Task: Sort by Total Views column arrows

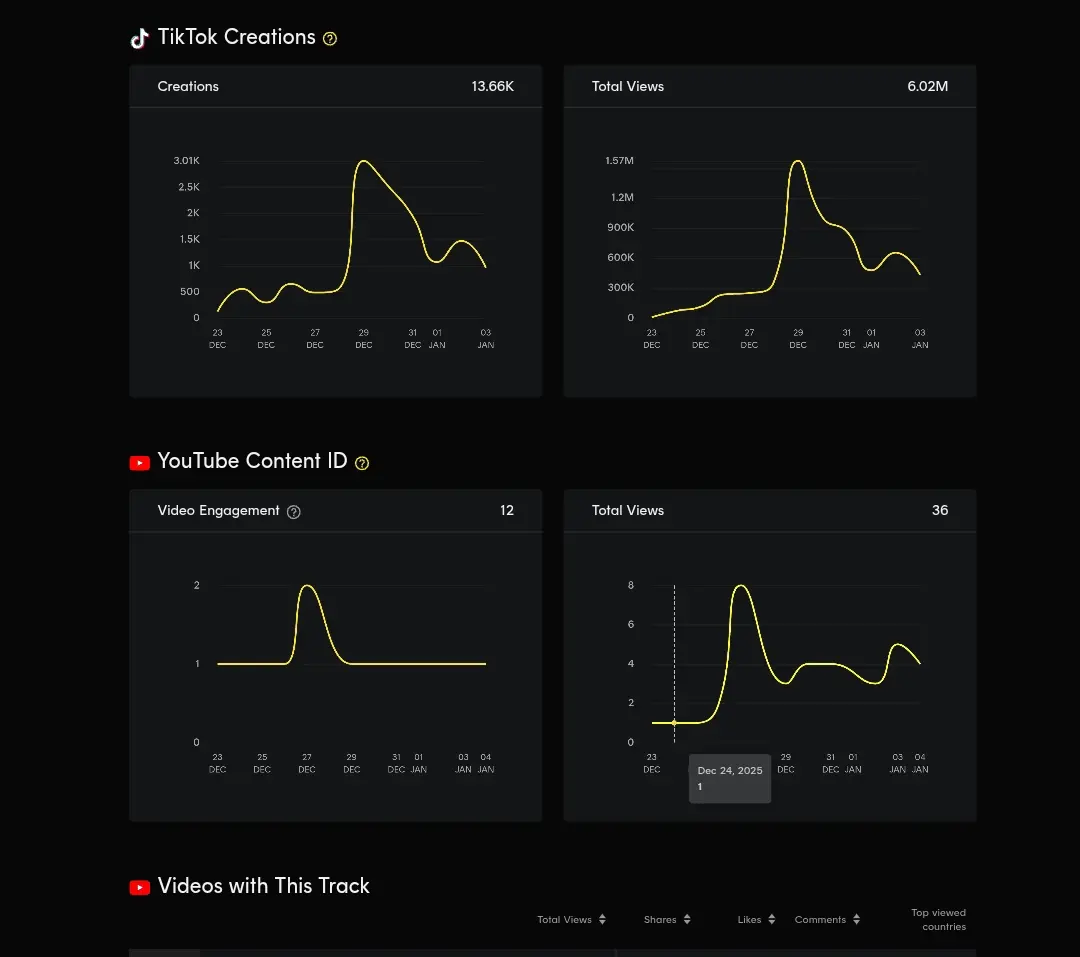Action: point(602,919)
